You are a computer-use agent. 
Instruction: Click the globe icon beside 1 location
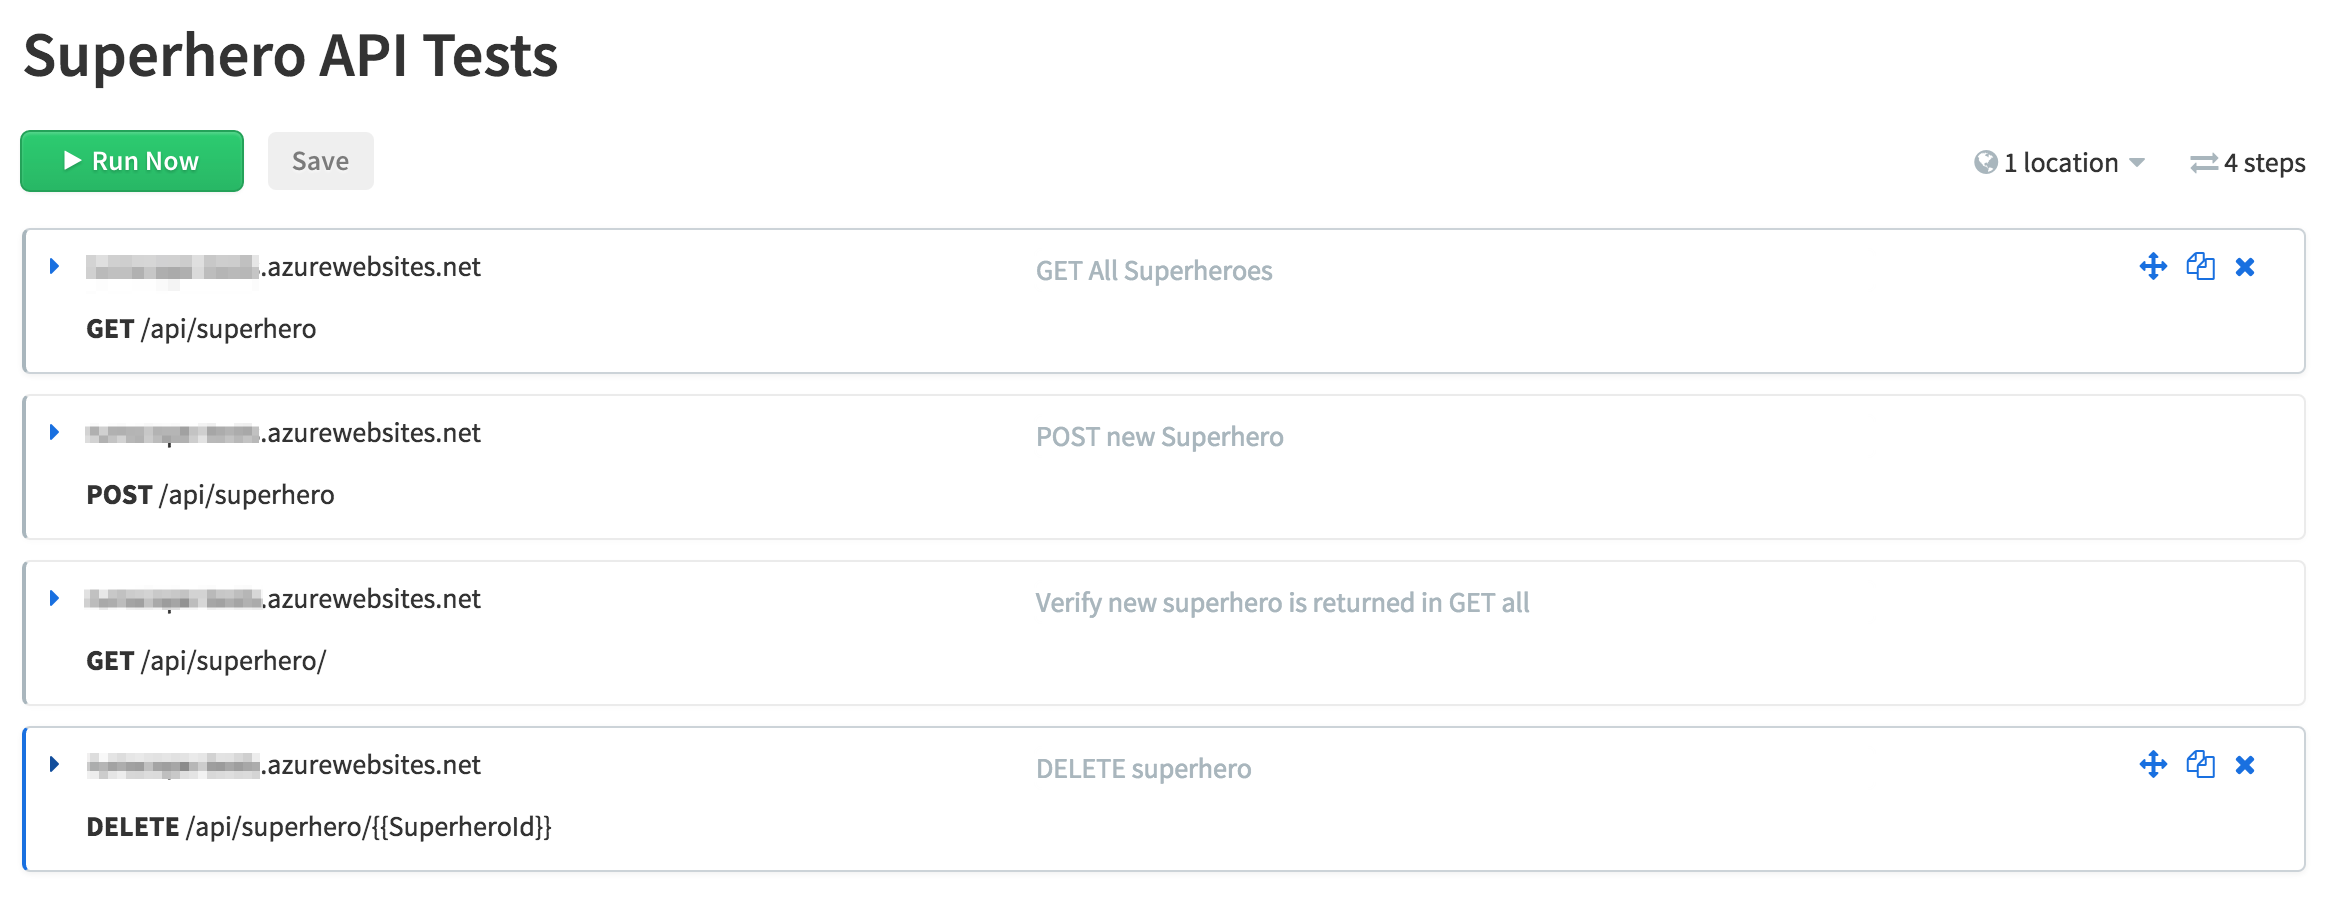1985,162
